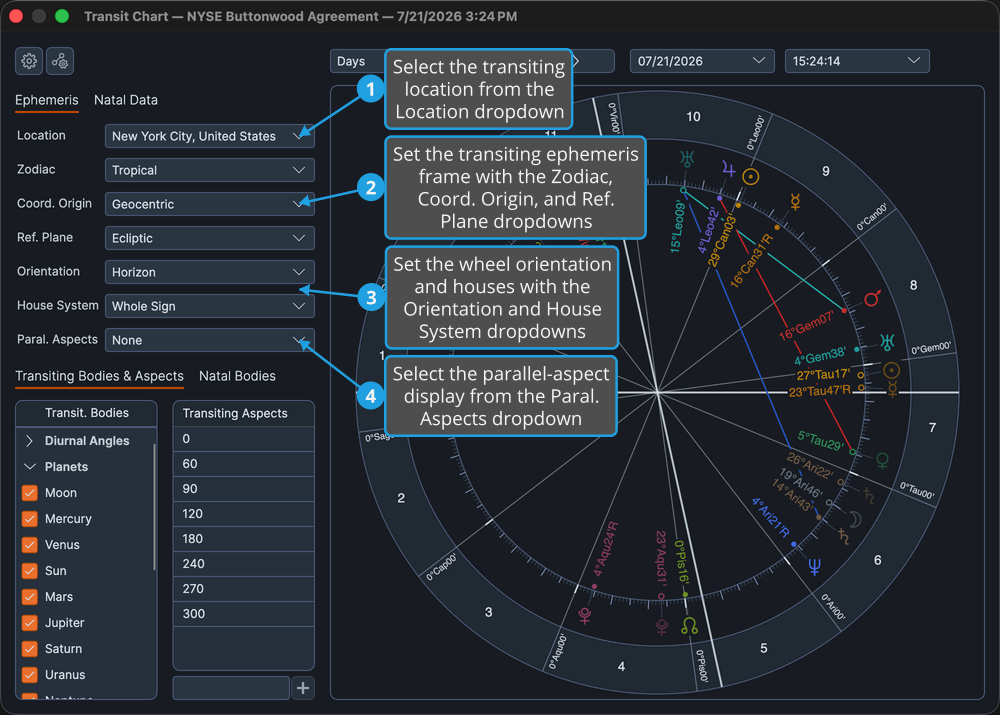Click the Days step unit field
The width and height of the screenshot is (1000, 715).
pos(357,61)
